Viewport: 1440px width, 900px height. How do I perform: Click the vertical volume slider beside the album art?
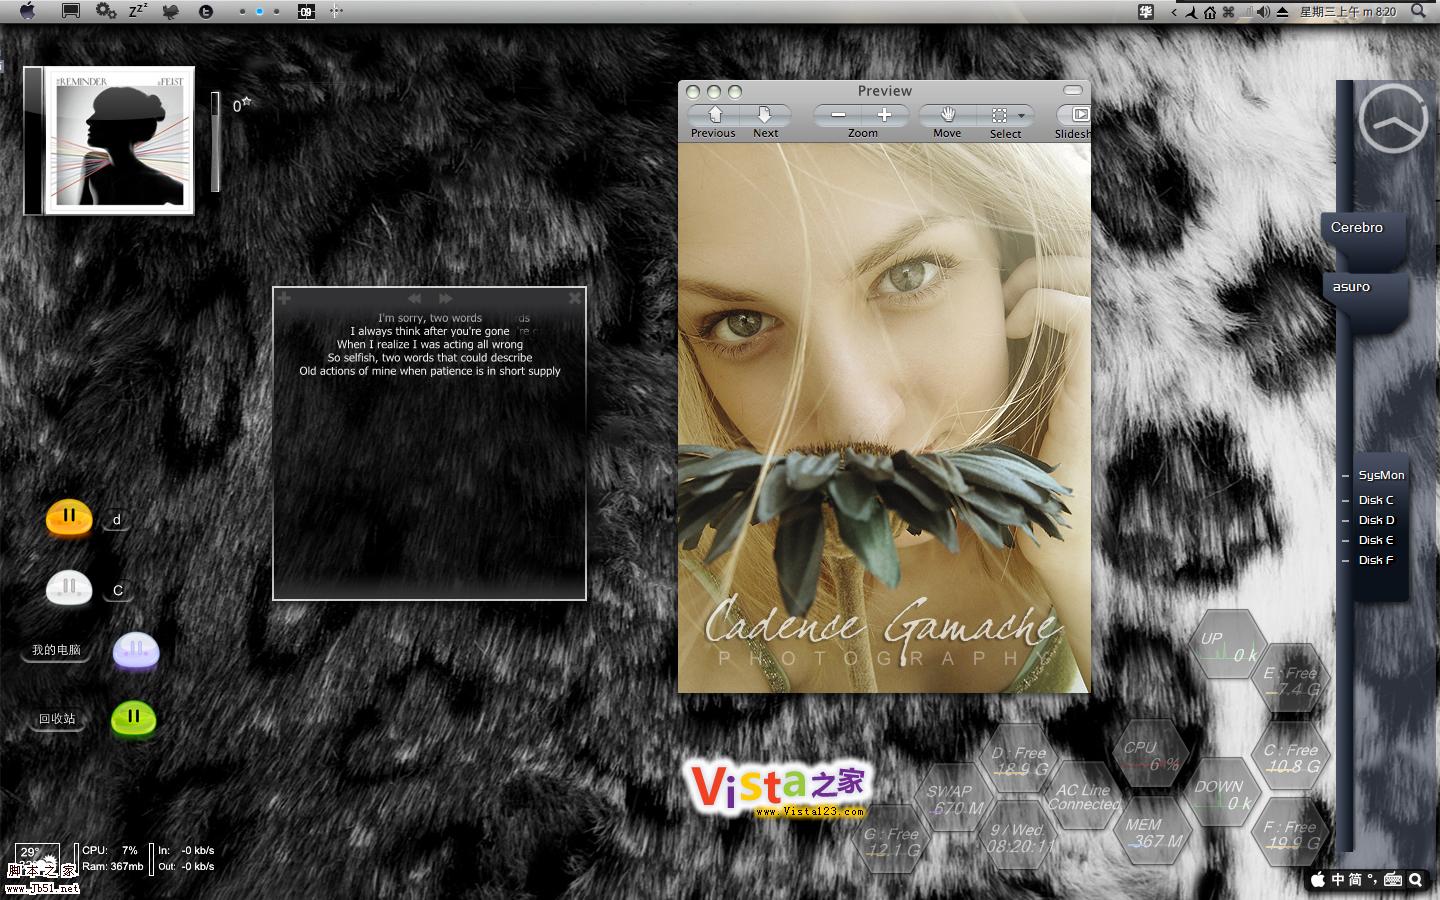(215, 142)
